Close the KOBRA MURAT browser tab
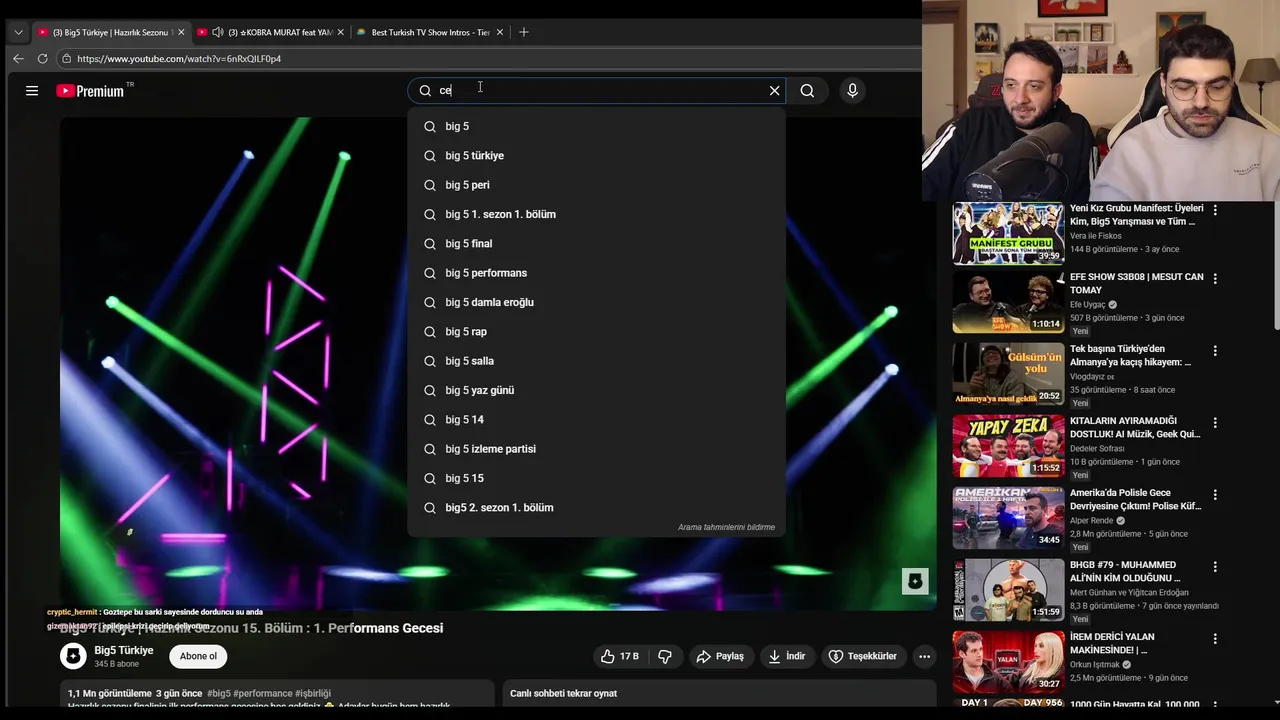Viewport: 1280px width, 720px height. 340,32
